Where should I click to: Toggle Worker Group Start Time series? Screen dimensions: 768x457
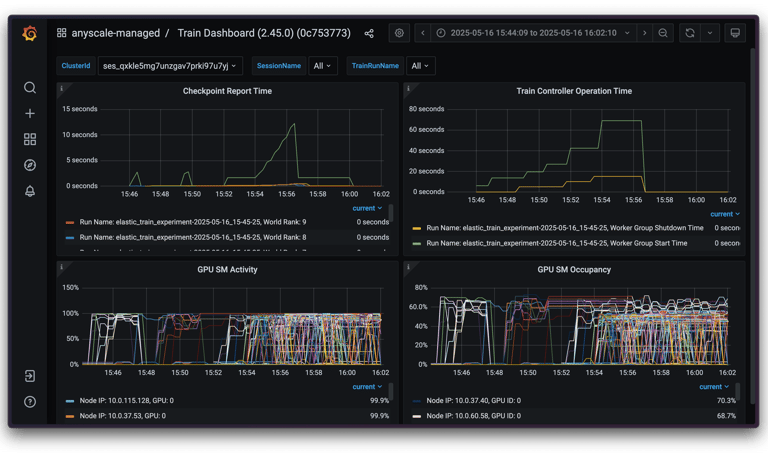coord(556,243)
